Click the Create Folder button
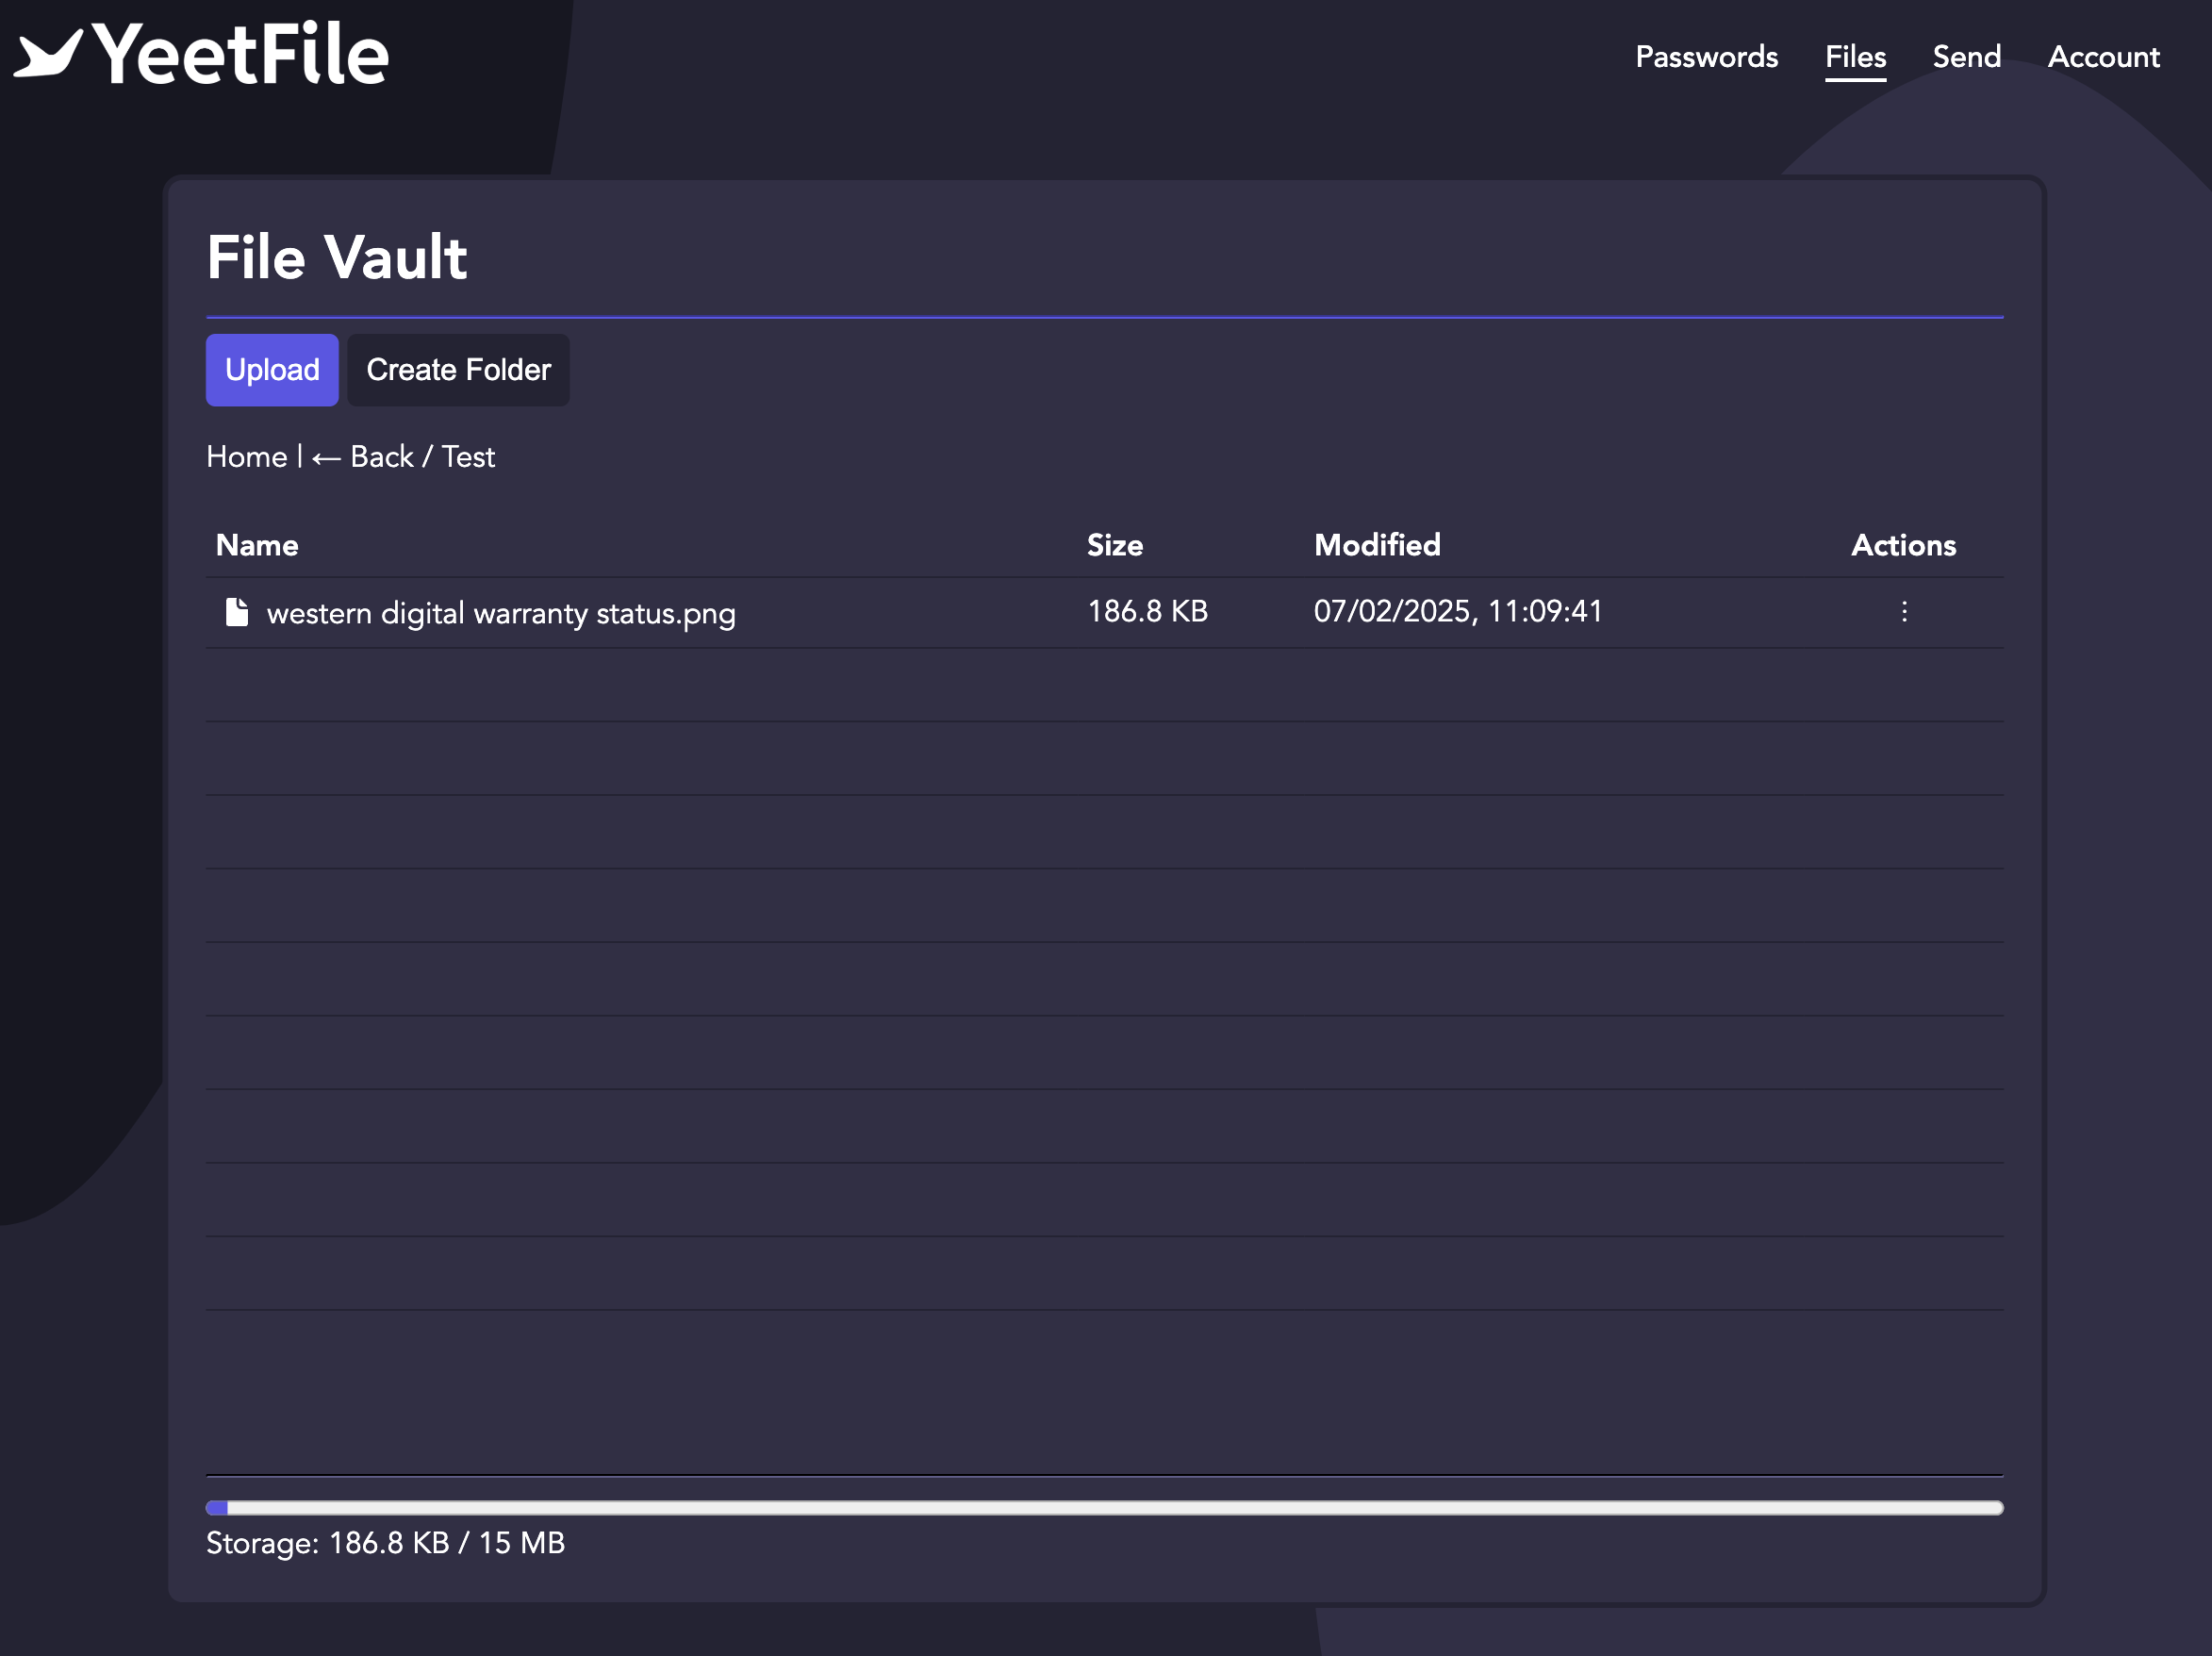Image resolution: width=2212 pixels, height=1656 pixels. pos(458,370)
